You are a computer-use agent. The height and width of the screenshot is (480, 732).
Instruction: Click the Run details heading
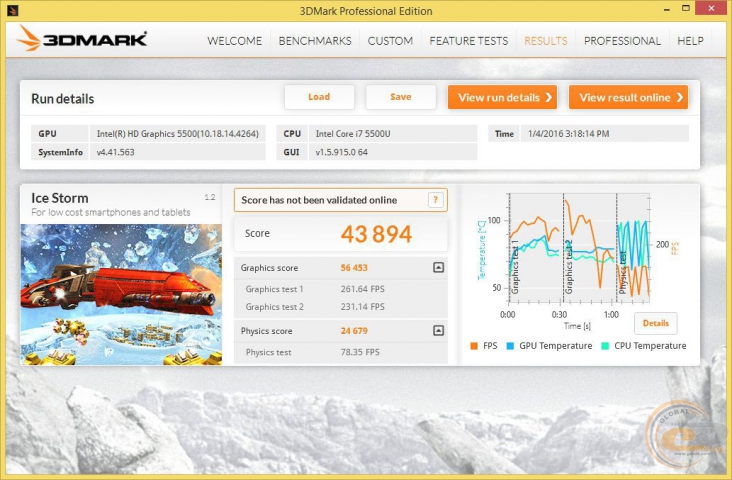[x=63, y=99]
